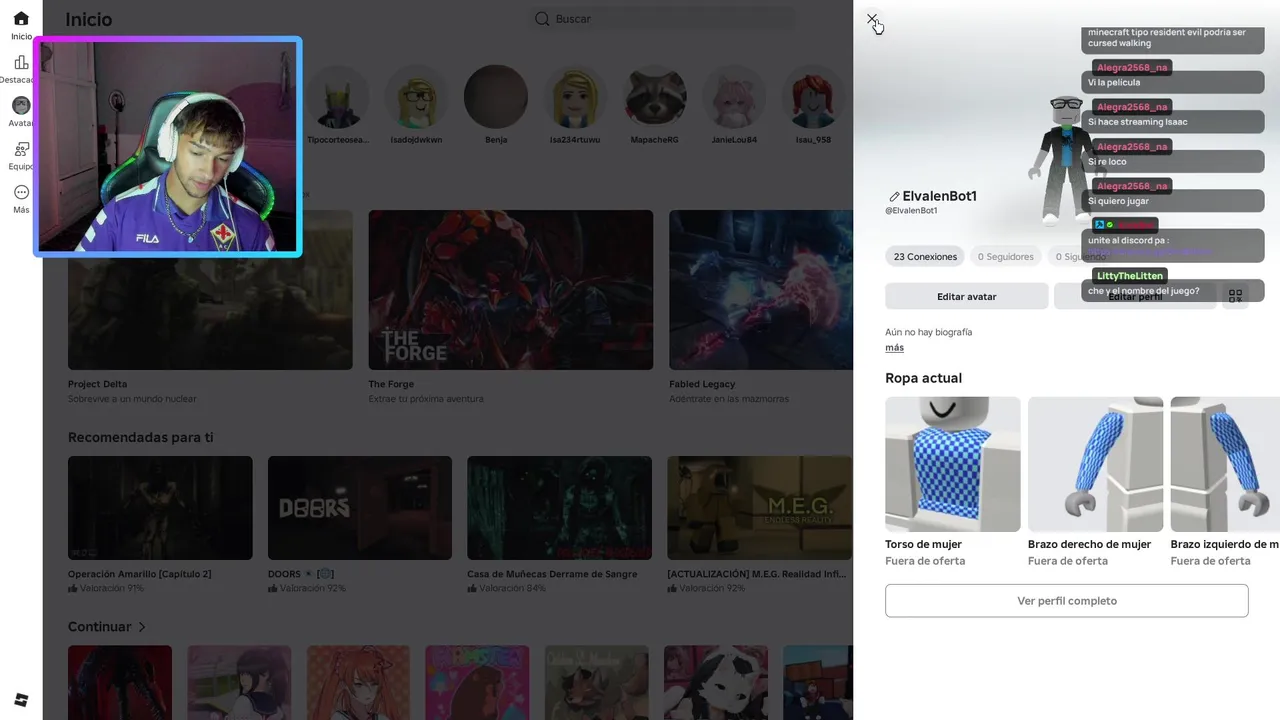This screenshot has height=720, width=1280.
Task: Click the Project Delta title text
Action: [98, 384]
